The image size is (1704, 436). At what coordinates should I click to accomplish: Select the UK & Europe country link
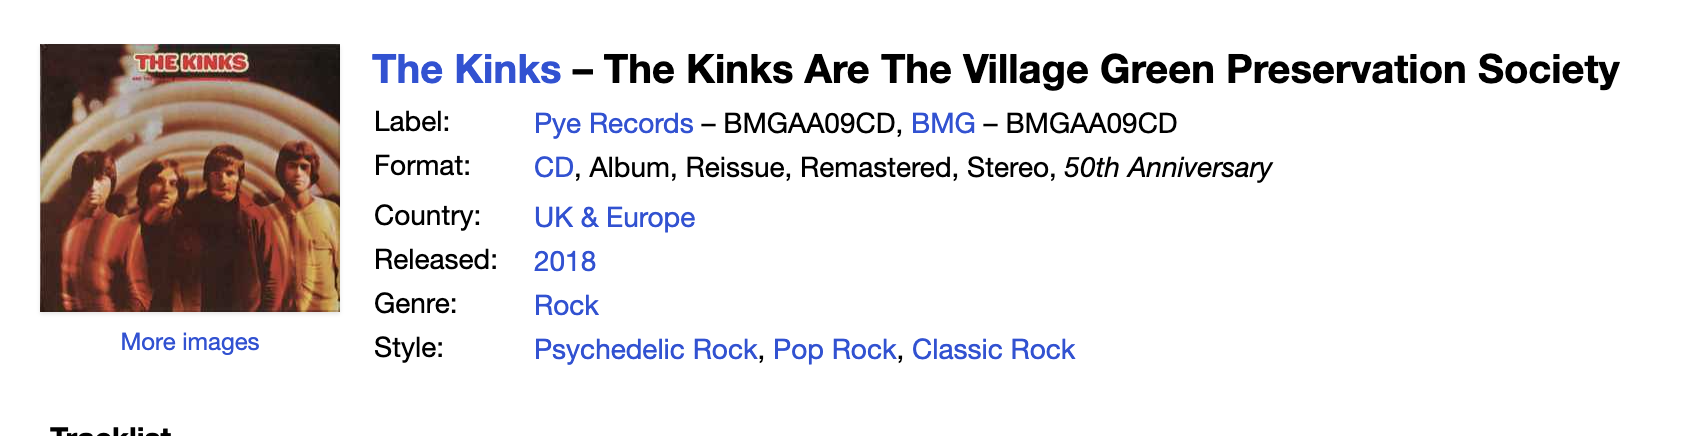614,218
